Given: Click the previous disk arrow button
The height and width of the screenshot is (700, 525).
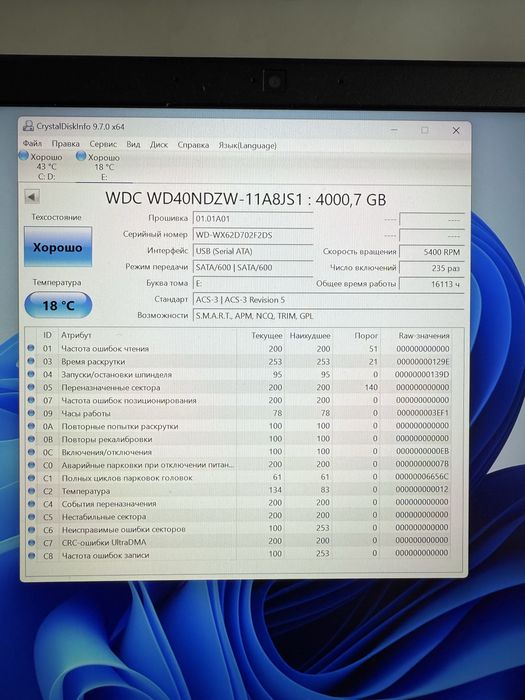Looking at the screenshot, I should pyautogui.click(x=32, y=196).
